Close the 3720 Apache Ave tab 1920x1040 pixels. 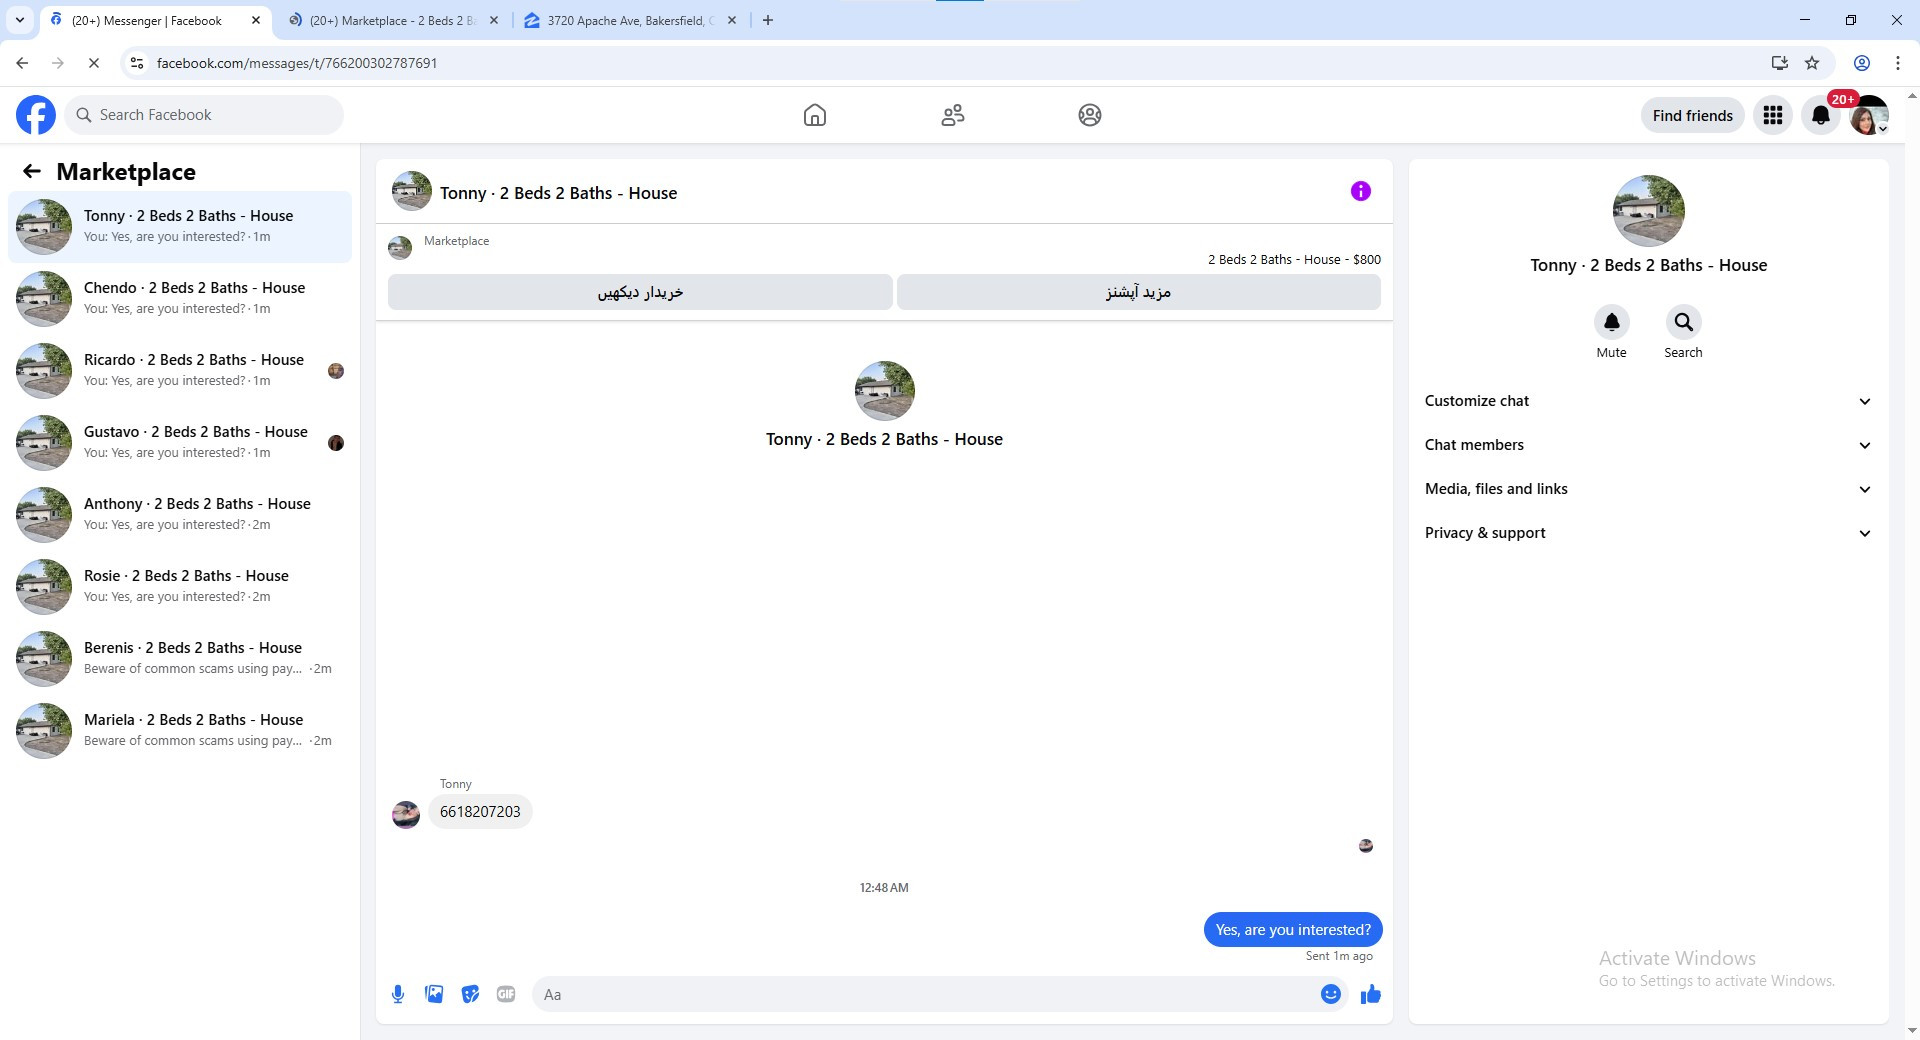click(x=732, y=20)
